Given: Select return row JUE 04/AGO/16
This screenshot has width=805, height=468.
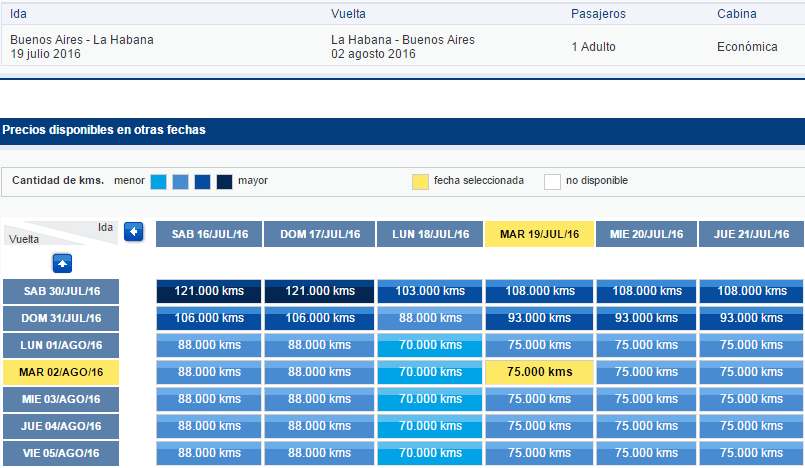Looking at the screenshot, I should (x=61, y=426).
